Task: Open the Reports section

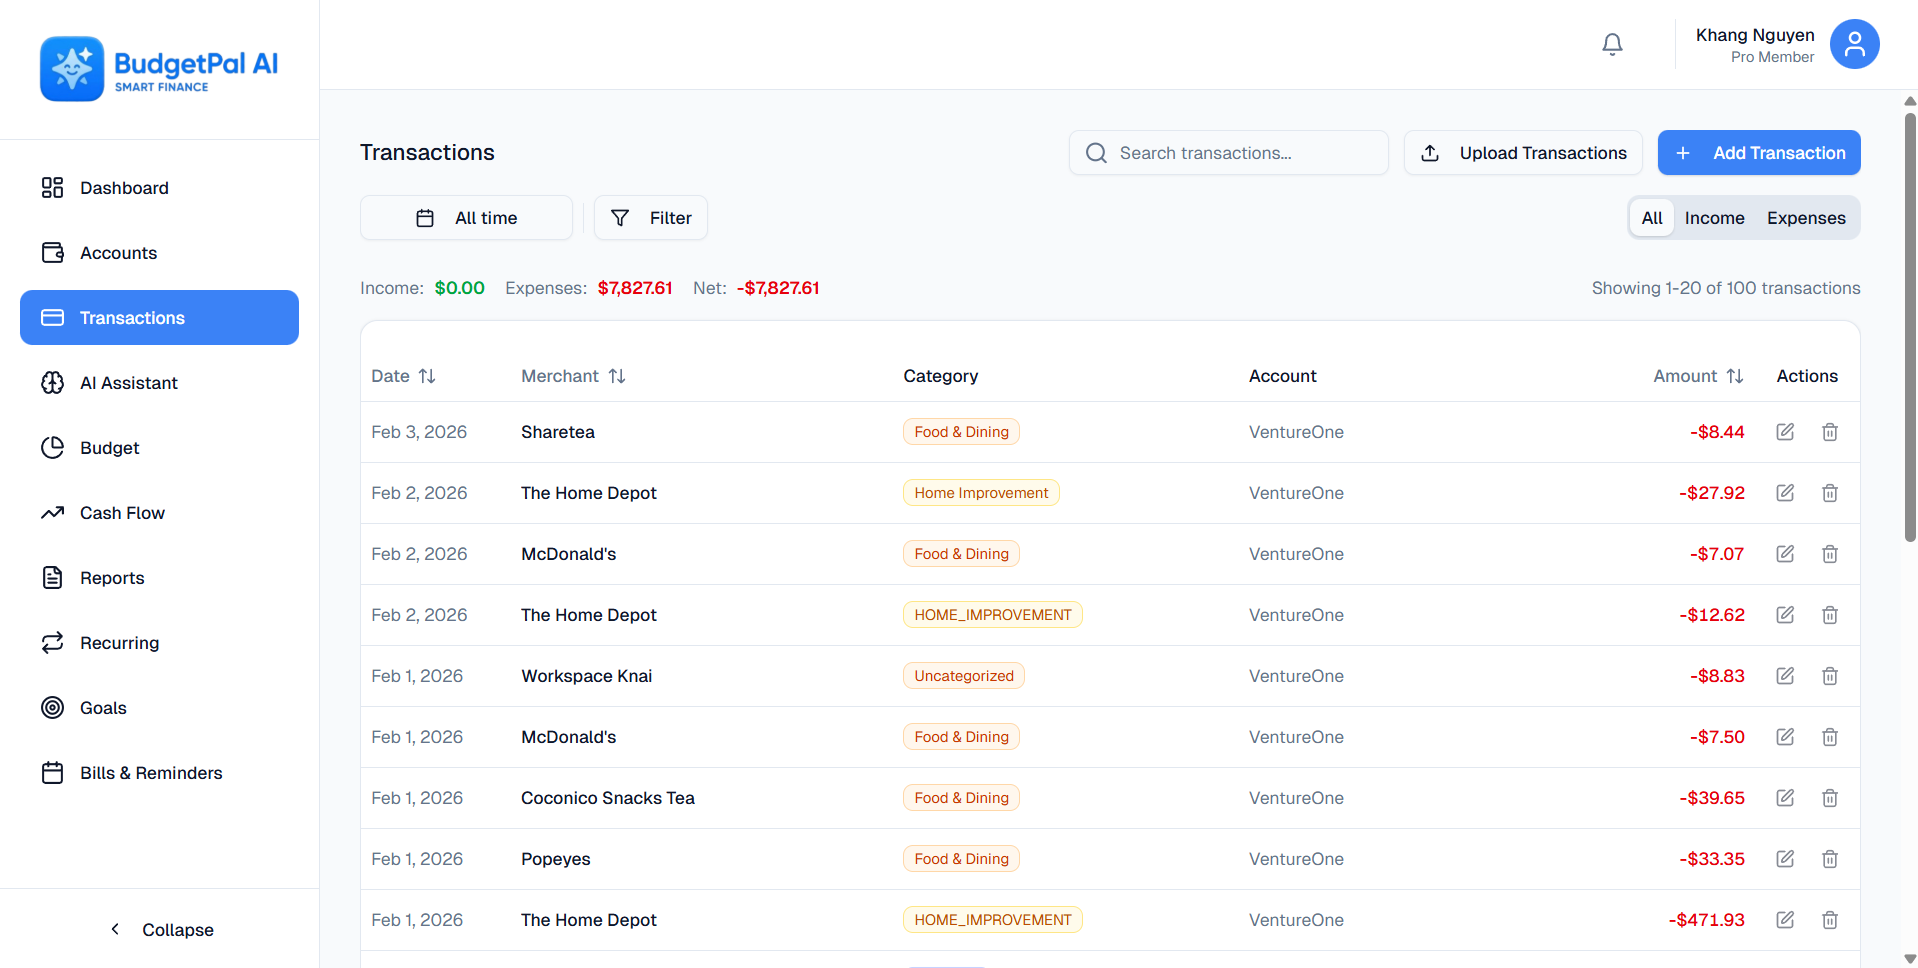Action: pyautogui.click(x=112, y=577)
